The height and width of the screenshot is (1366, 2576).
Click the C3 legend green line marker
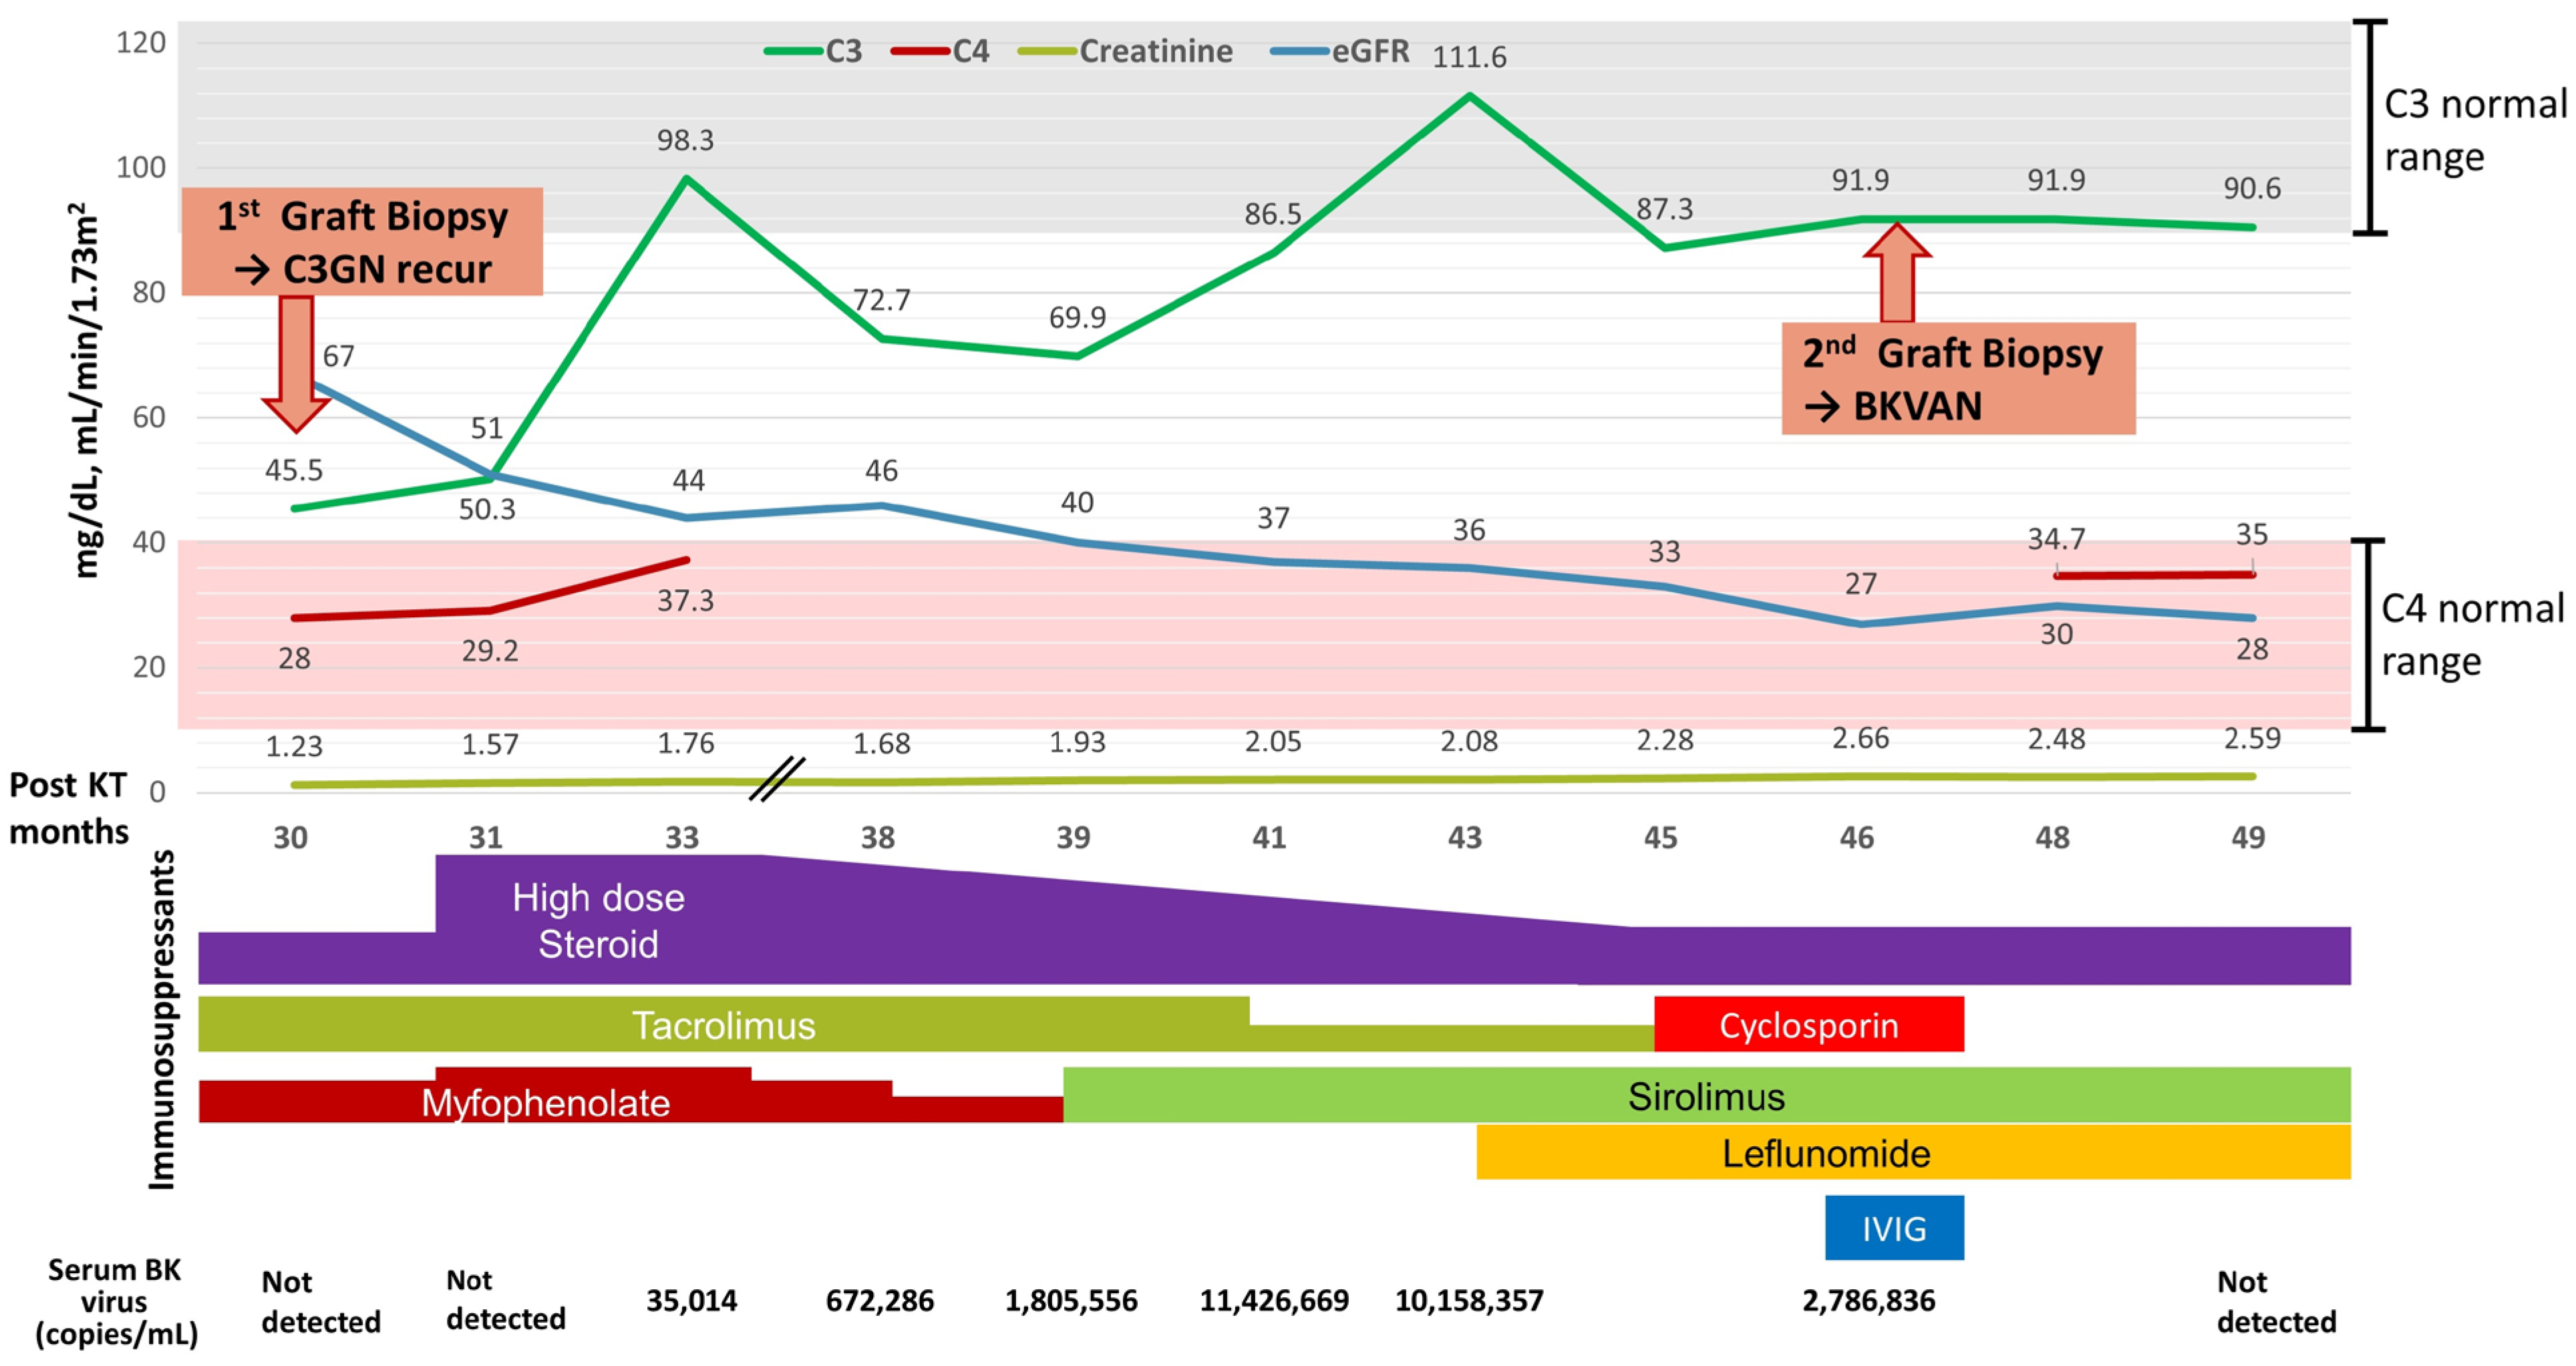pyautogui.click(x=794, y=51)
